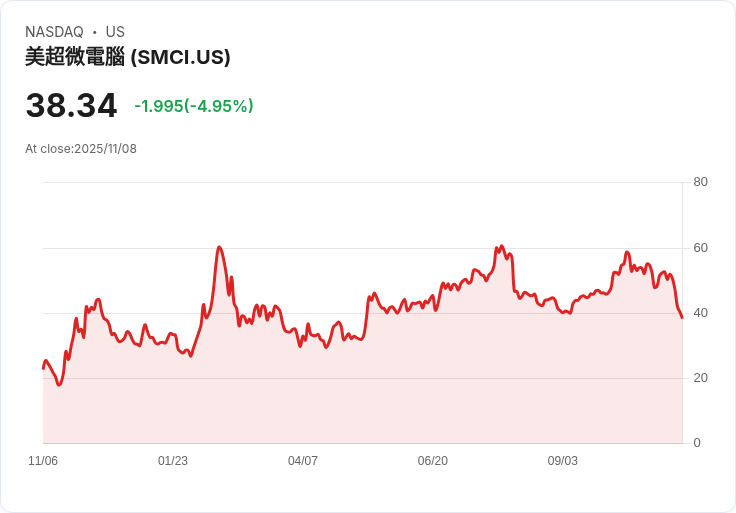Click the 80 y-axis label

(700, 182)
